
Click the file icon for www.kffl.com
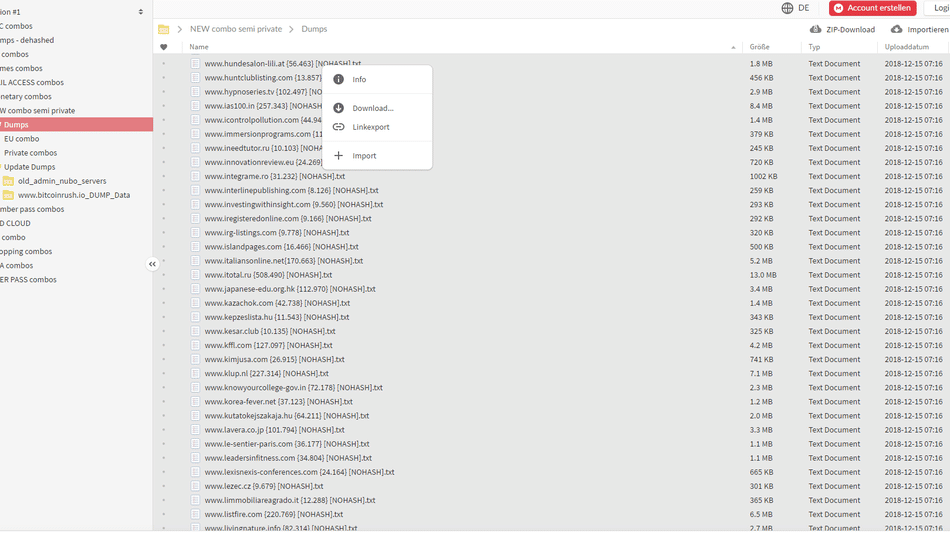point(195,345)
